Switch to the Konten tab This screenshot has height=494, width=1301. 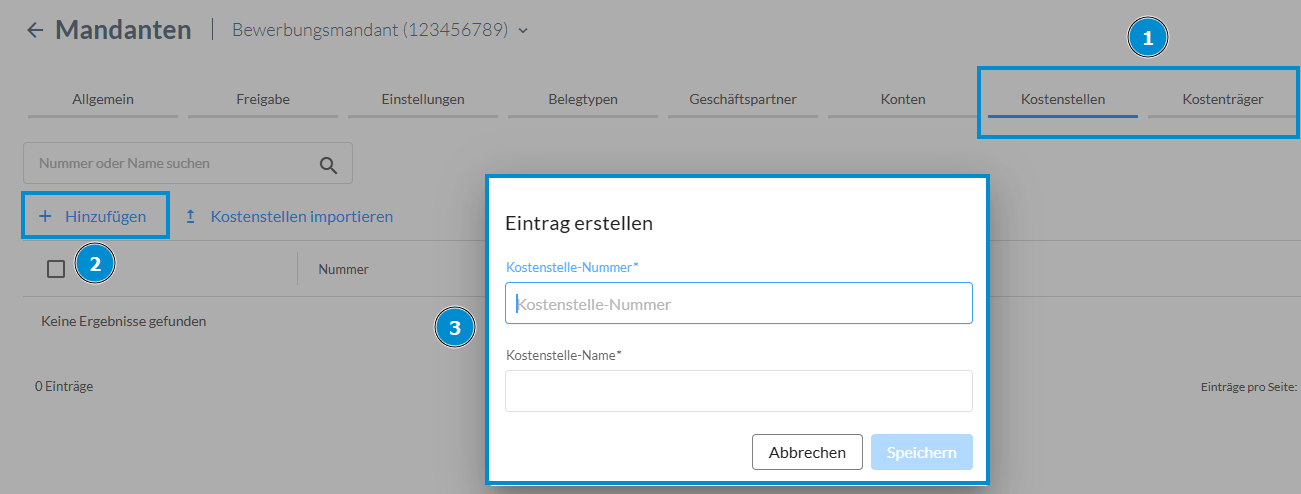(x=903, y=99)
